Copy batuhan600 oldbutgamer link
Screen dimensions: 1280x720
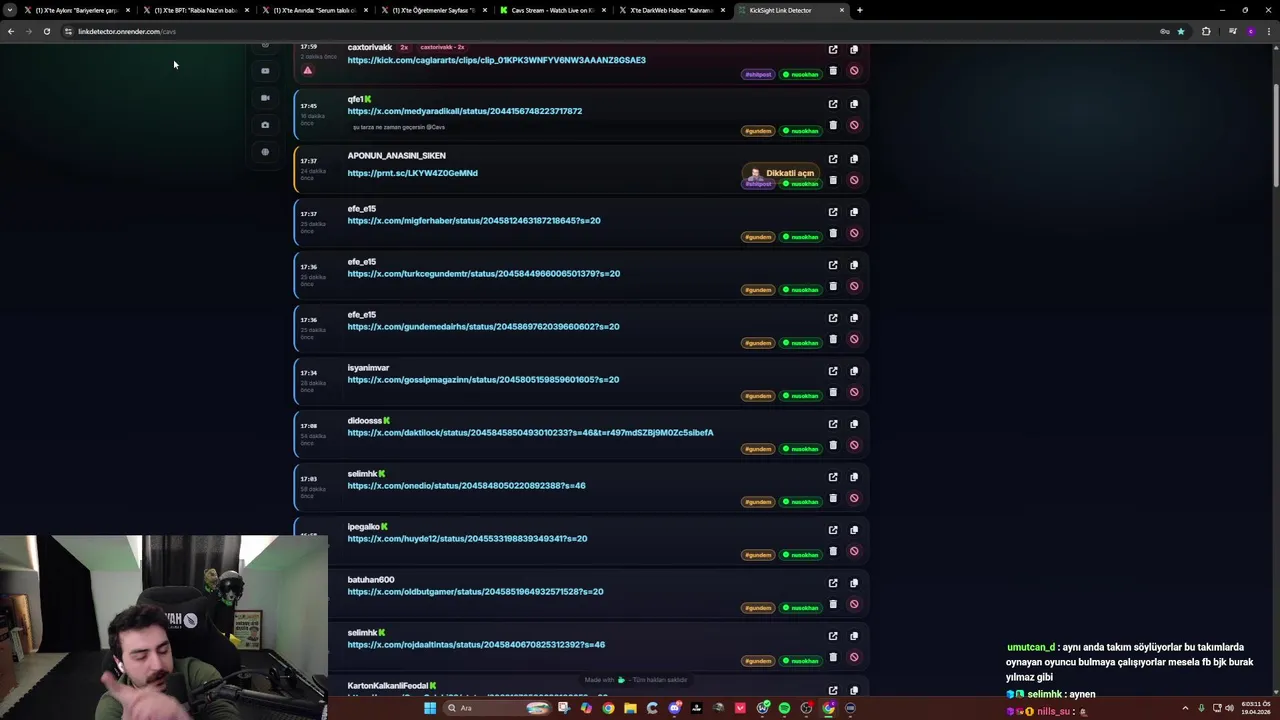854,583
